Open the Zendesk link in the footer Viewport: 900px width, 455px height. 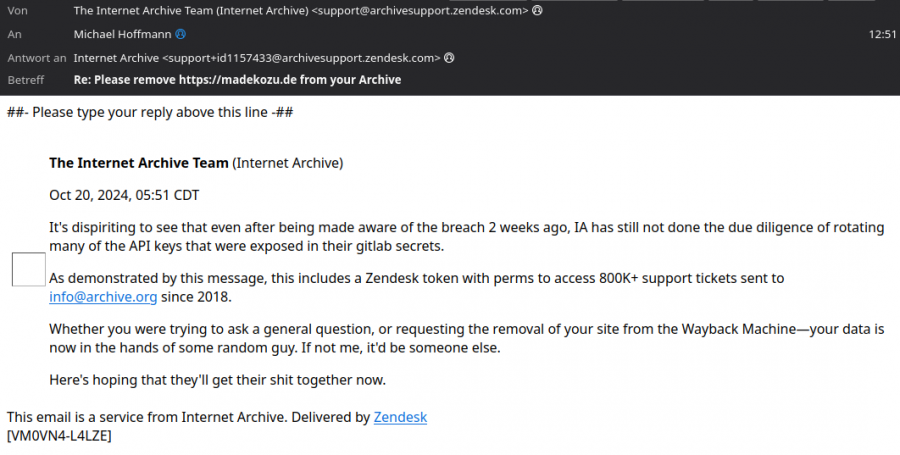[x=400, y=417]
